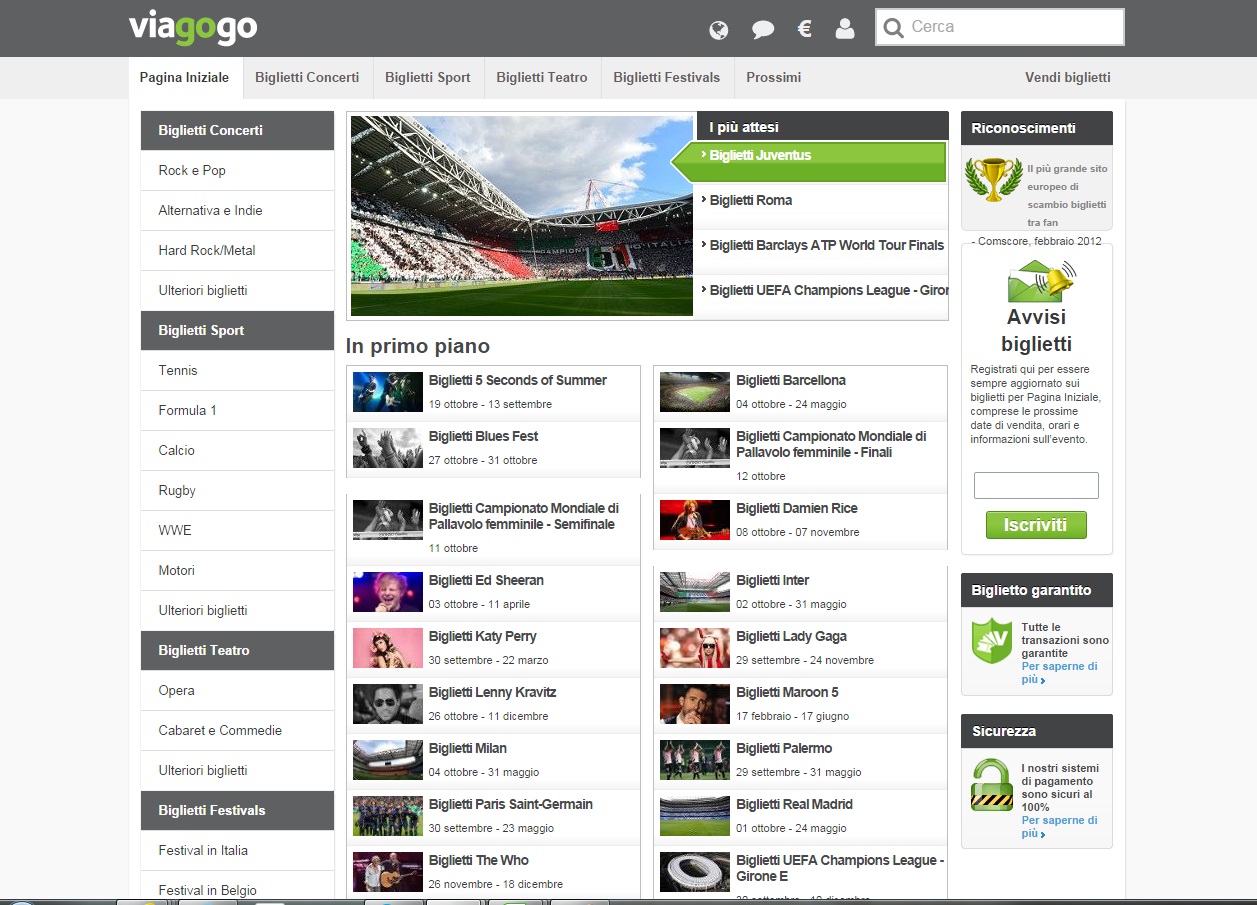Open Rock e Pop category
This screenshot has height=905, width=1257.
click(x=238, y=170)
